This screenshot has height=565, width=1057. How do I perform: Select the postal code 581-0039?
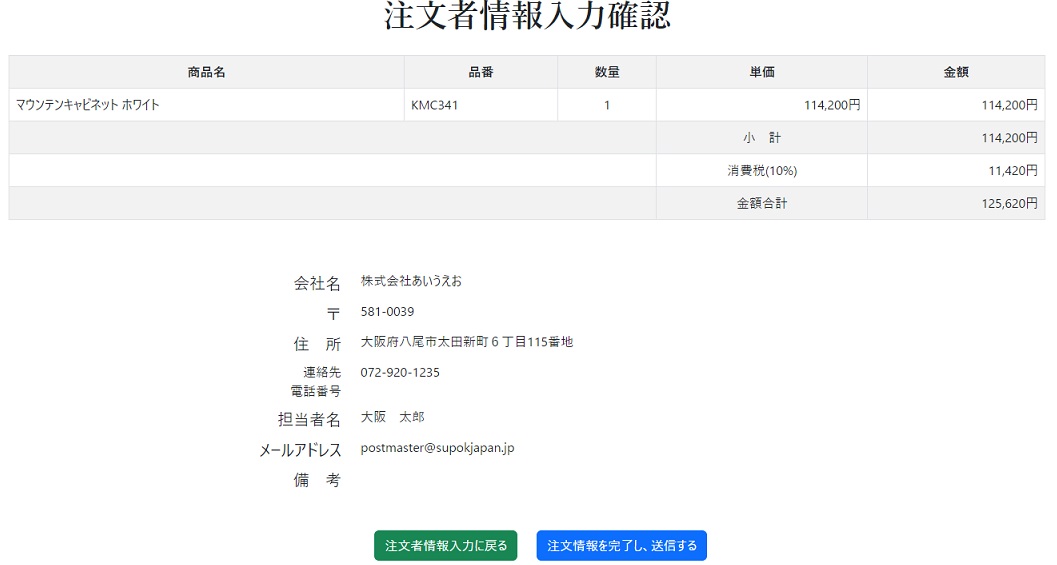tap(387, 311)
